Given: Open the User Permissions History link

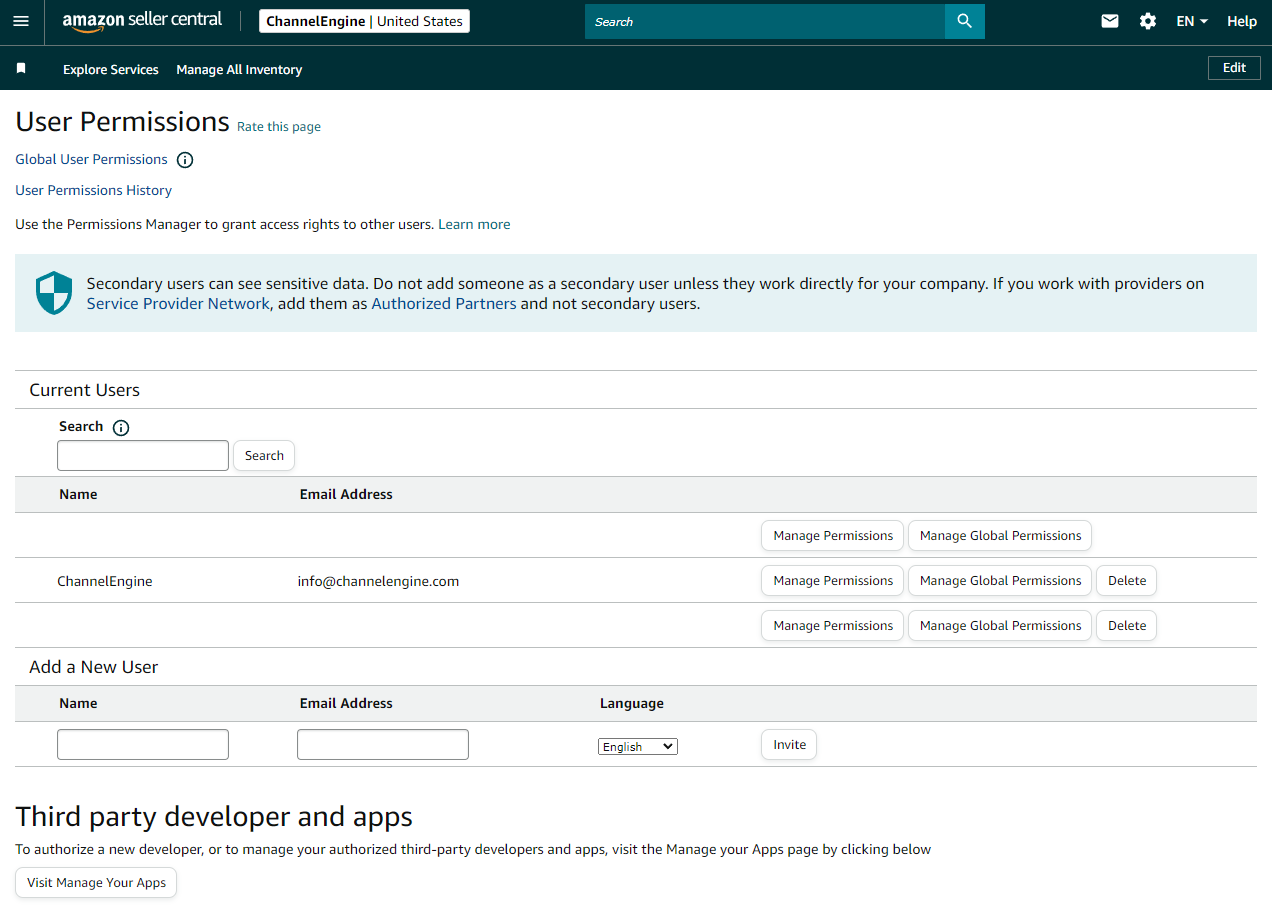Looking at the screenshot, I should click(x=93, y=190).
